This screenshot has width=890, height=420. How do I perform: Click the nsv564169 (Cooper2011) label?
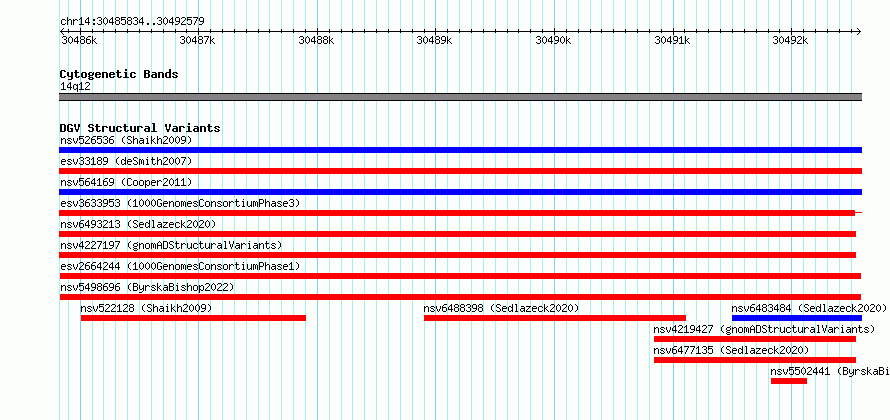click(127, 182)
